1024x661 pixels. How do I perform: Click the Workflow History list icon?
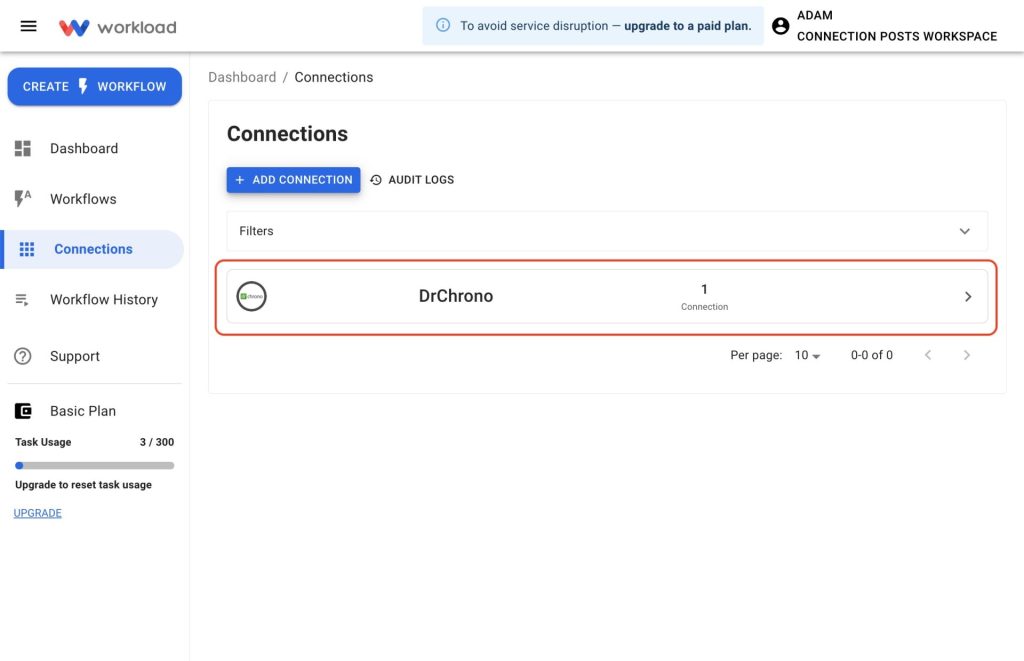(22, 300)
